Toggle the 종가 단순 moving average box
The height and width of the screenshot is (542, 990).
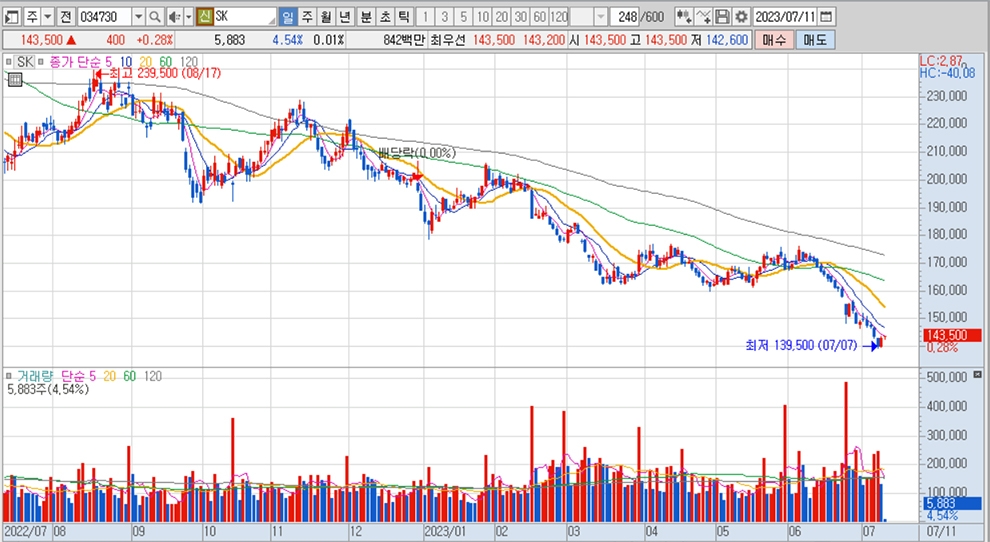(x=42, y=62)
